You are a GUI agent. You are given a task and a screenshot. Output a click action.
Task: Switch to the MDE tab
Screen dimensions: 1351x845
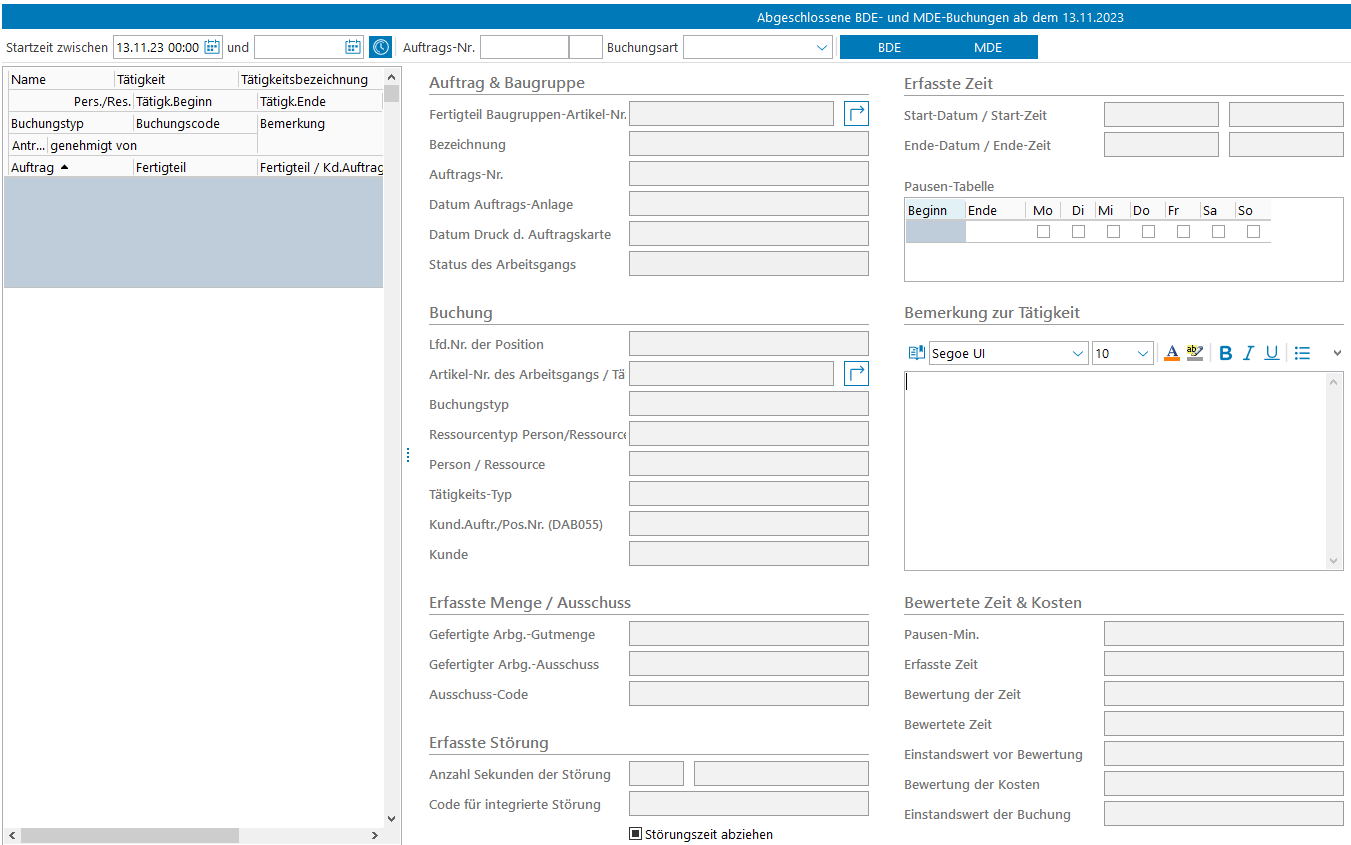pos(987,47)
